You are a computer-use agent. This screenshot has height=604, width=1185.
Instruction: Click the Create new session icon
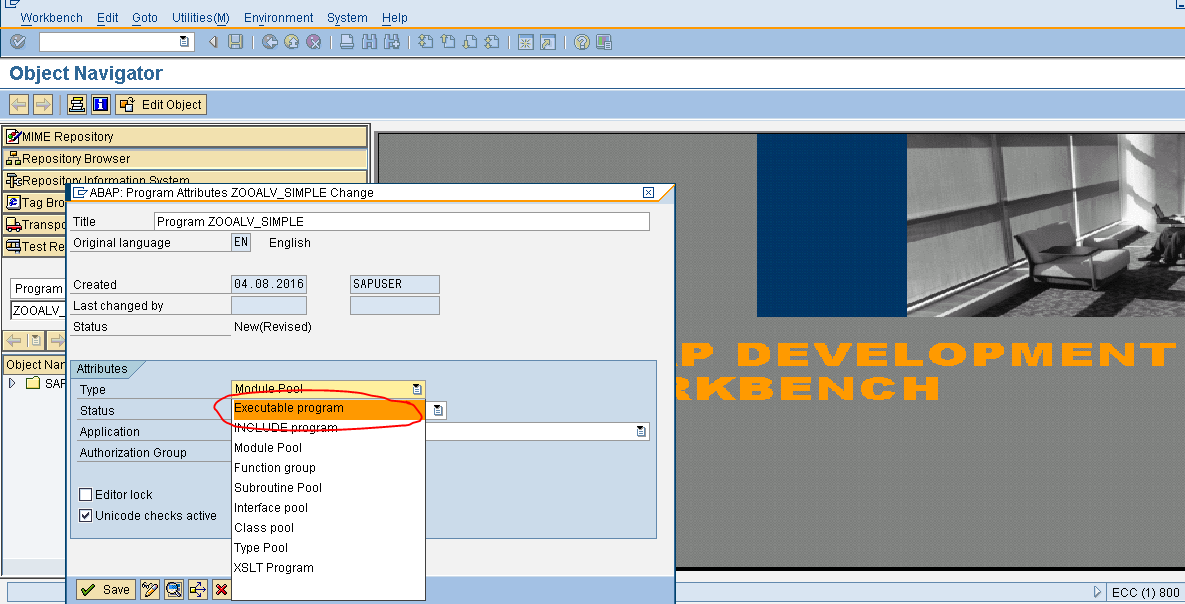pos(524,42)
